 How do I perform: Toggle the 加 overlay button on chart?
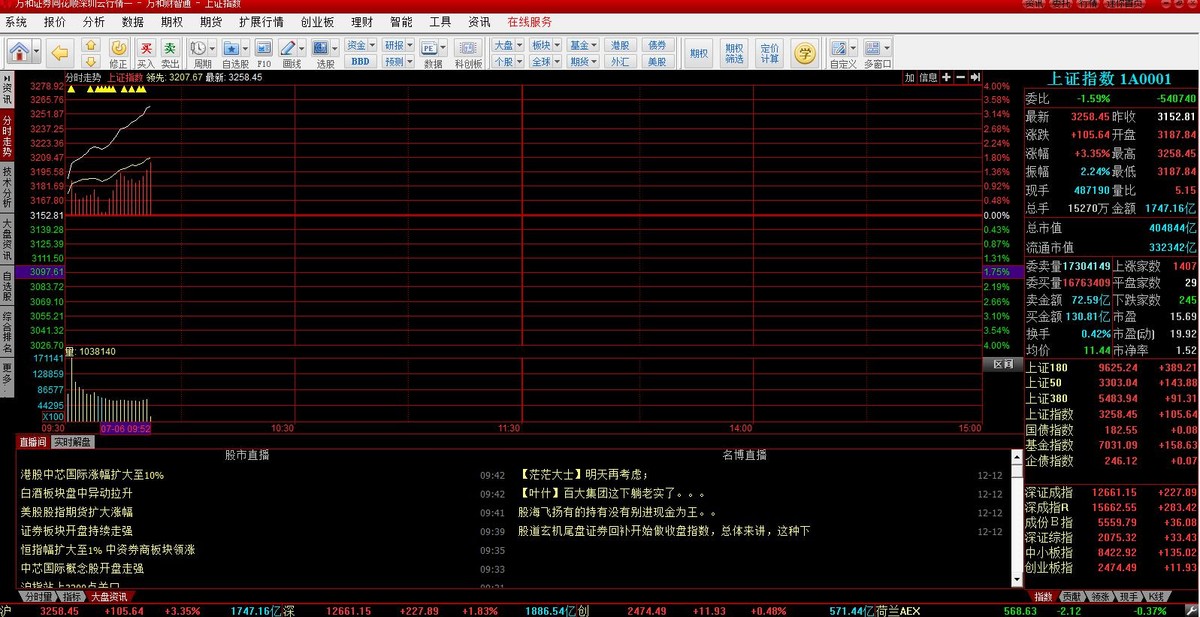click(910, 77)
